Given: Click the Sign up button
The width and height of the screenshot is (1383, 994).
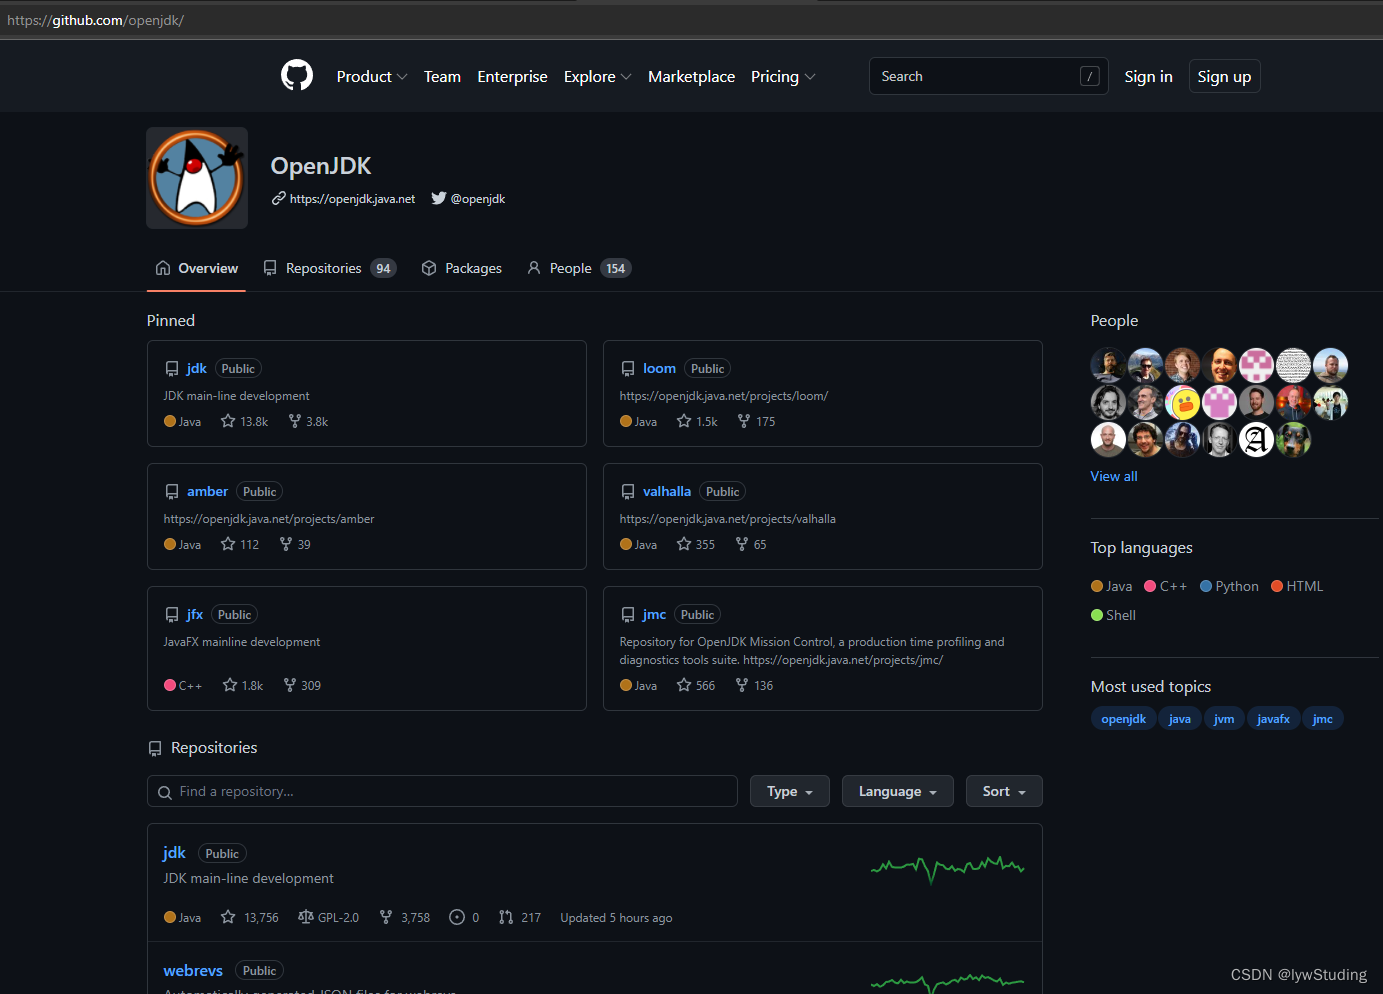Looking at the screenshot, I should [1224, 77].
